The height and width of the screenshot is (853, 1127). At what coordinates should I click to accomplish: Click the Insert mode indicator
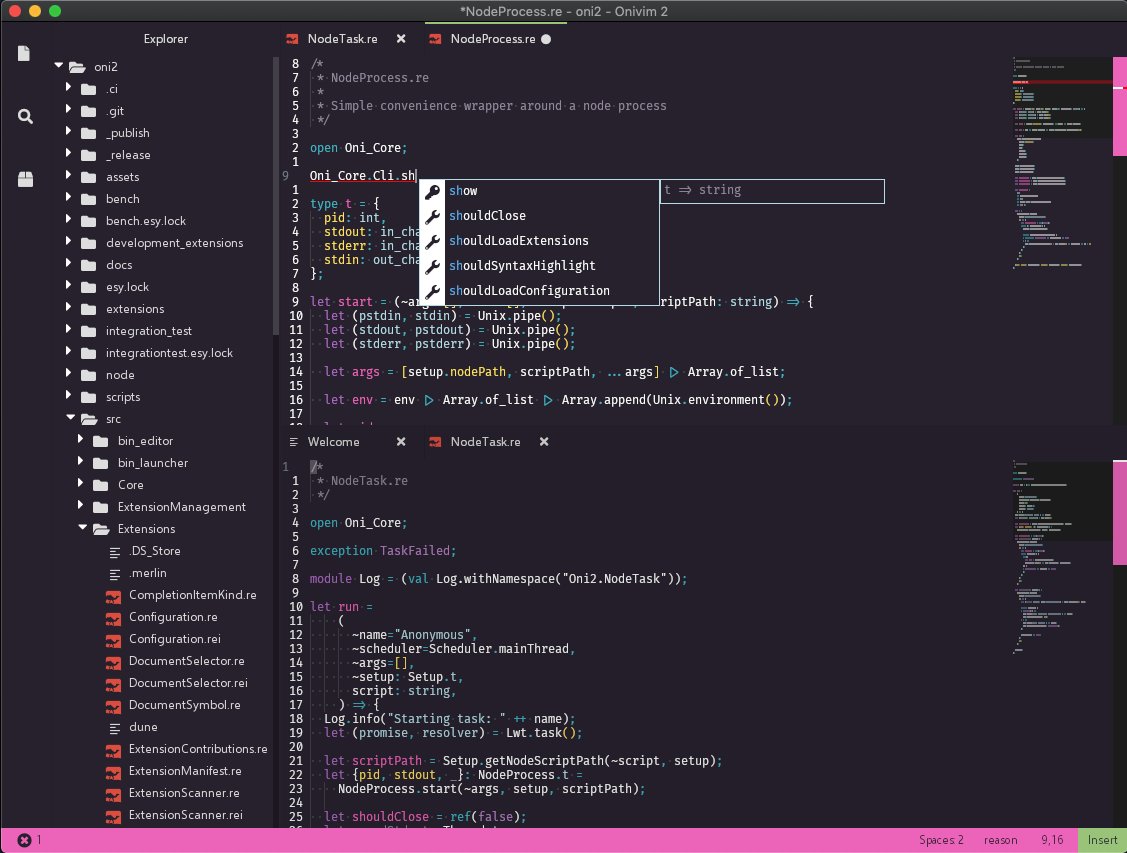pos(1102,840)
